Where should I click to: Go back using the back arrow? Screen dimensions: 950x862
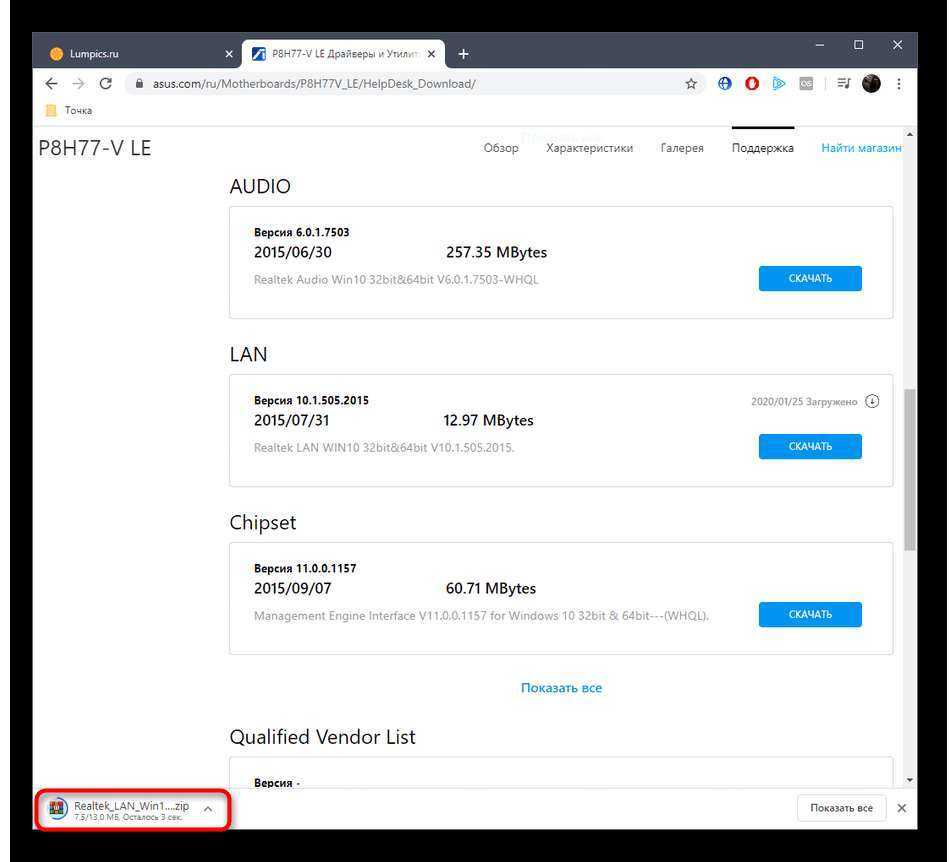51,84
